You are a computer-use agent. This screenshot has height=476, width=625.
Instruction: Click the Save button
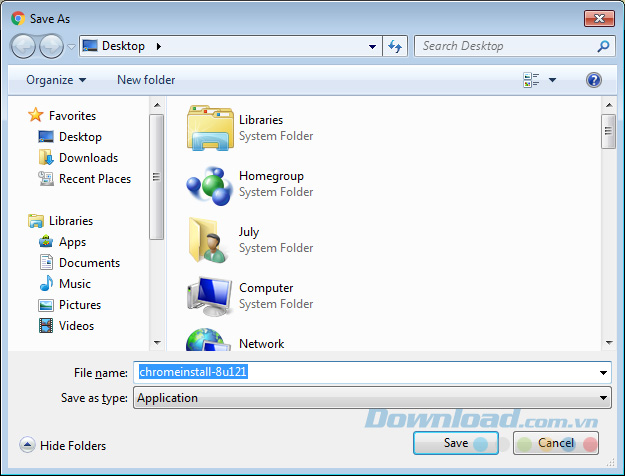point(456,443)
